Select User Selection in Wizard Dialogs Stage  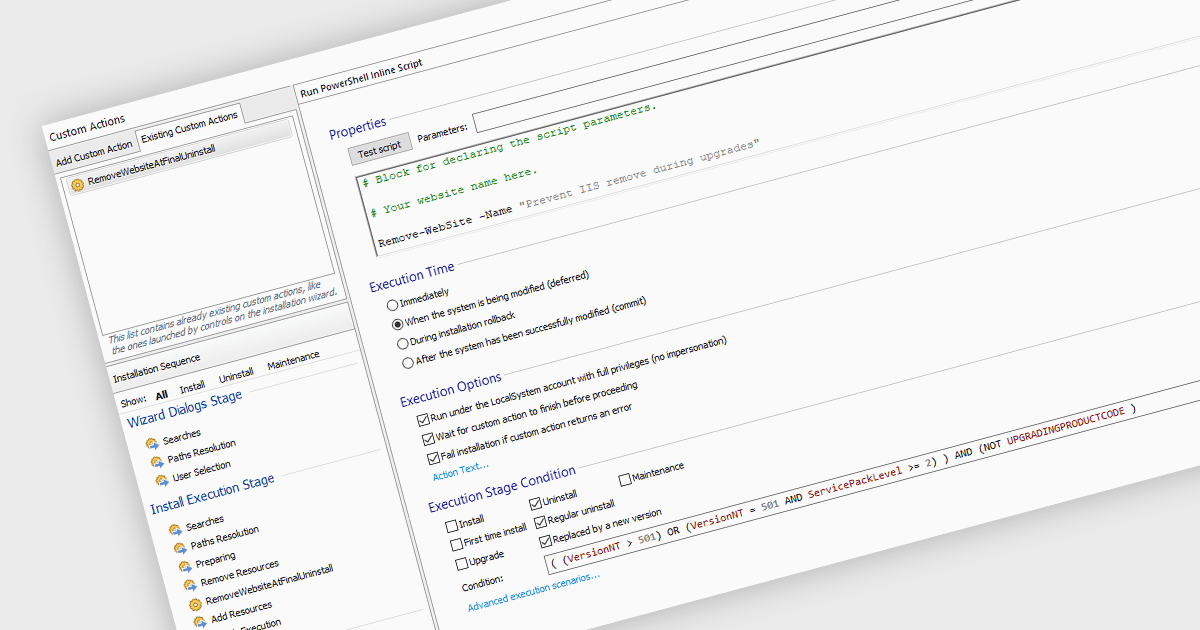199,470
